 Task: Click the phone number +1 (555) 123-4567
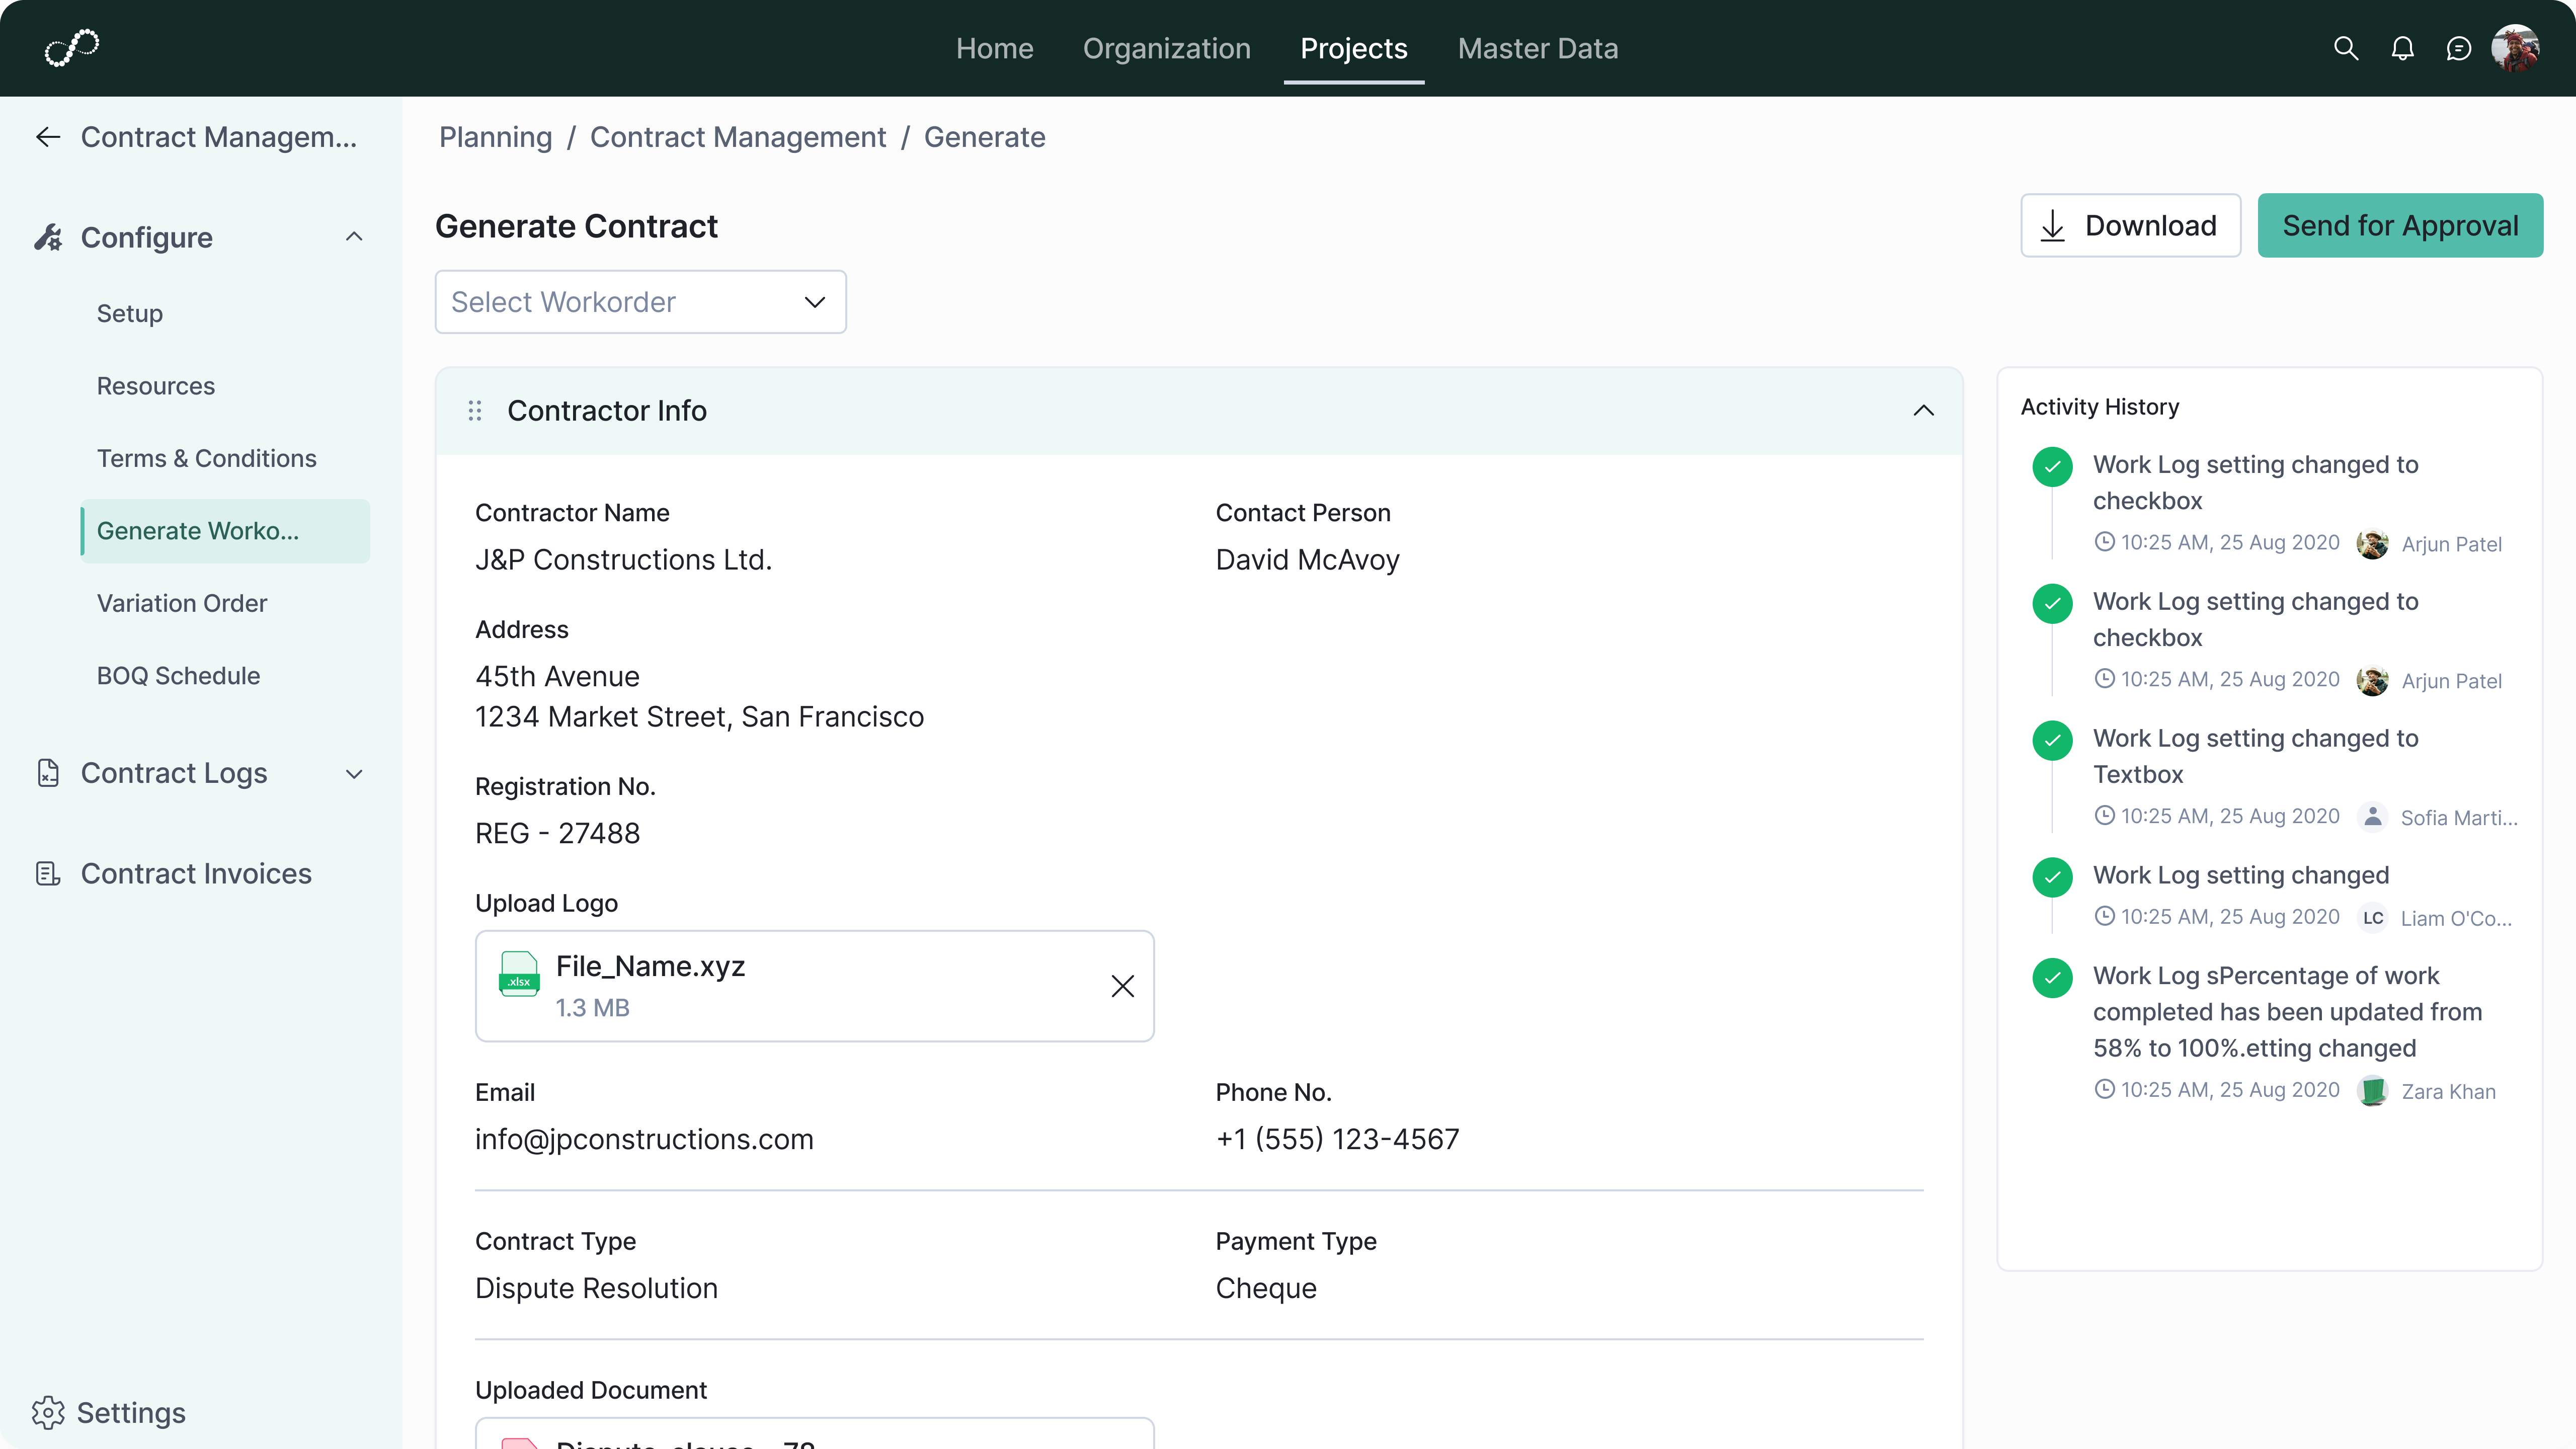click(x=1338, y=1140)
